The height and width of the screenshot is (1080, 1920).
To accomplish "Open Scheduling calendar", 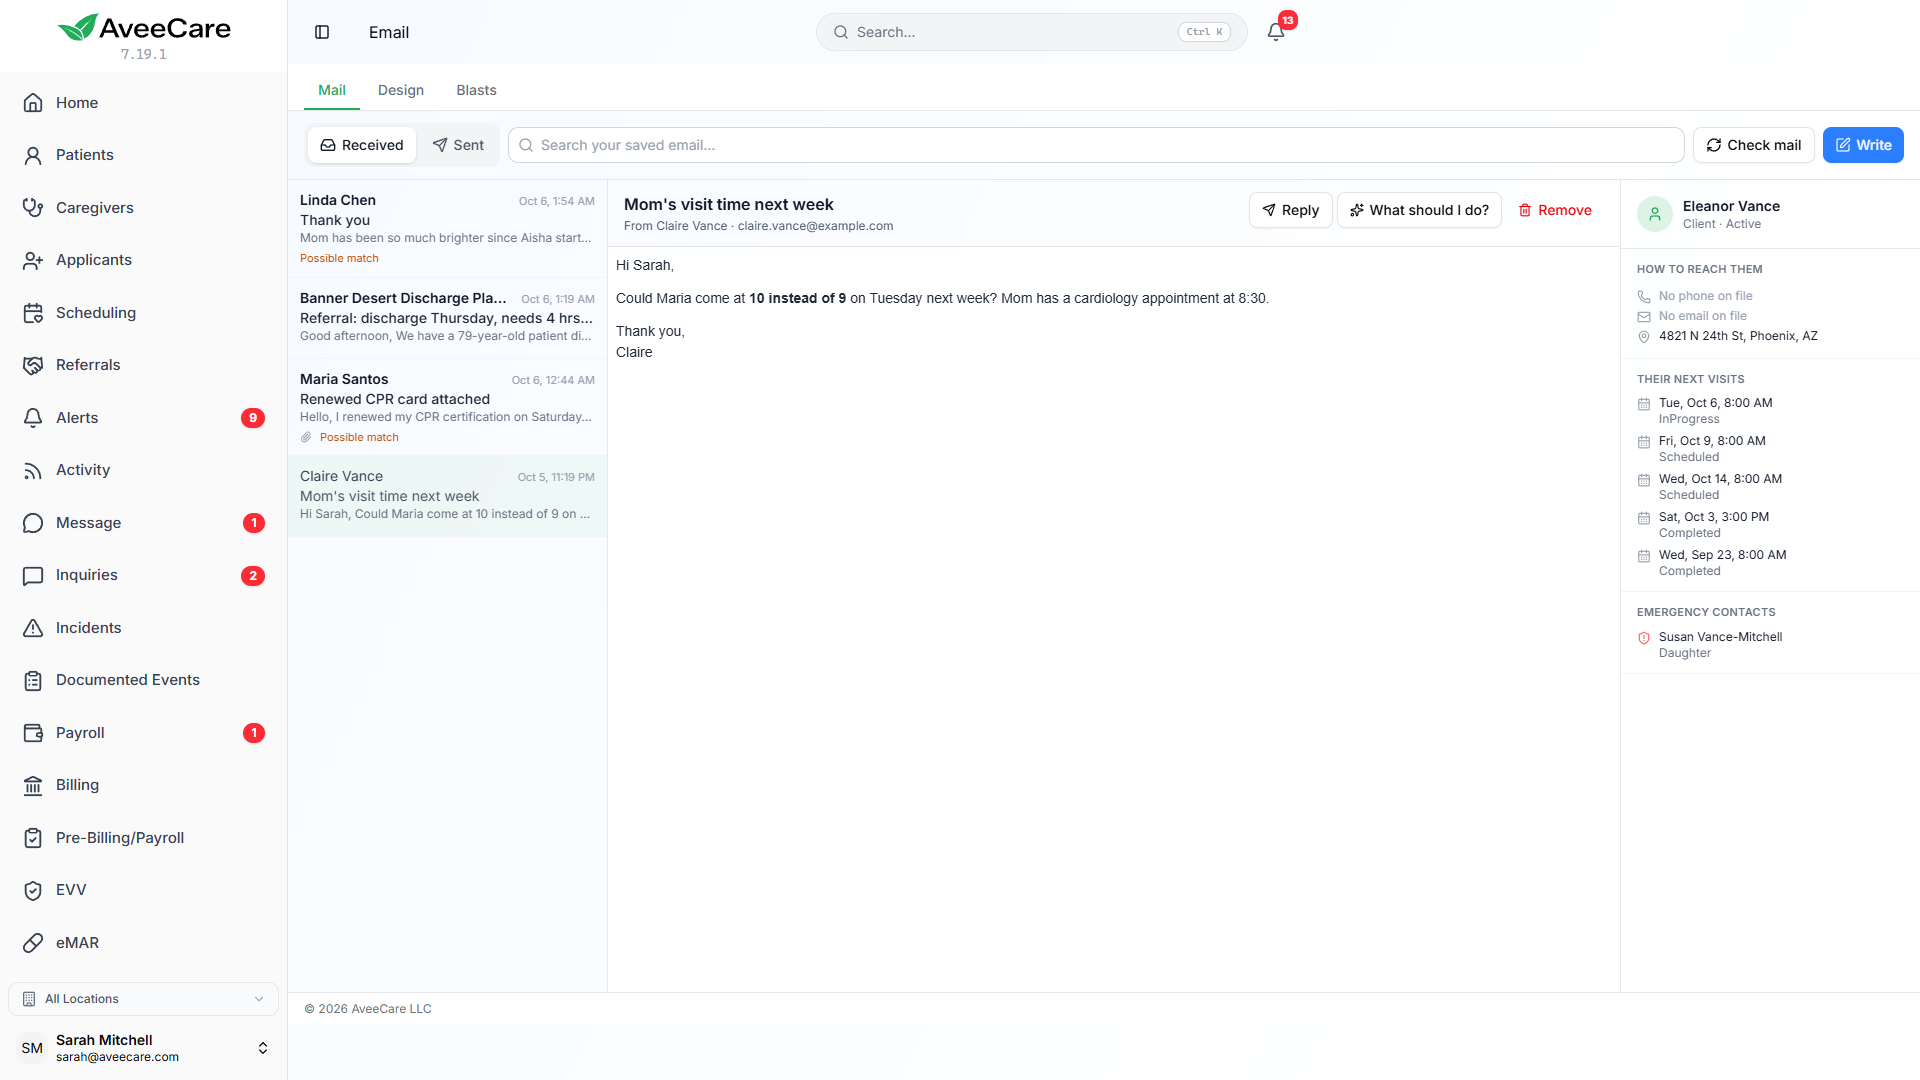I will click(x=143, y=313).
